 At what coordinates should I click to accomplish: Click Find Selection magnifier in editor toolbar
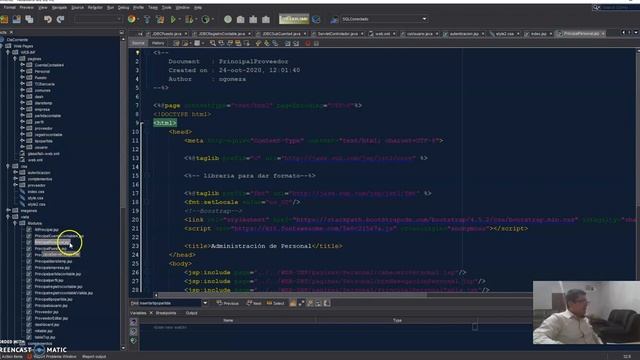[213, 43]
